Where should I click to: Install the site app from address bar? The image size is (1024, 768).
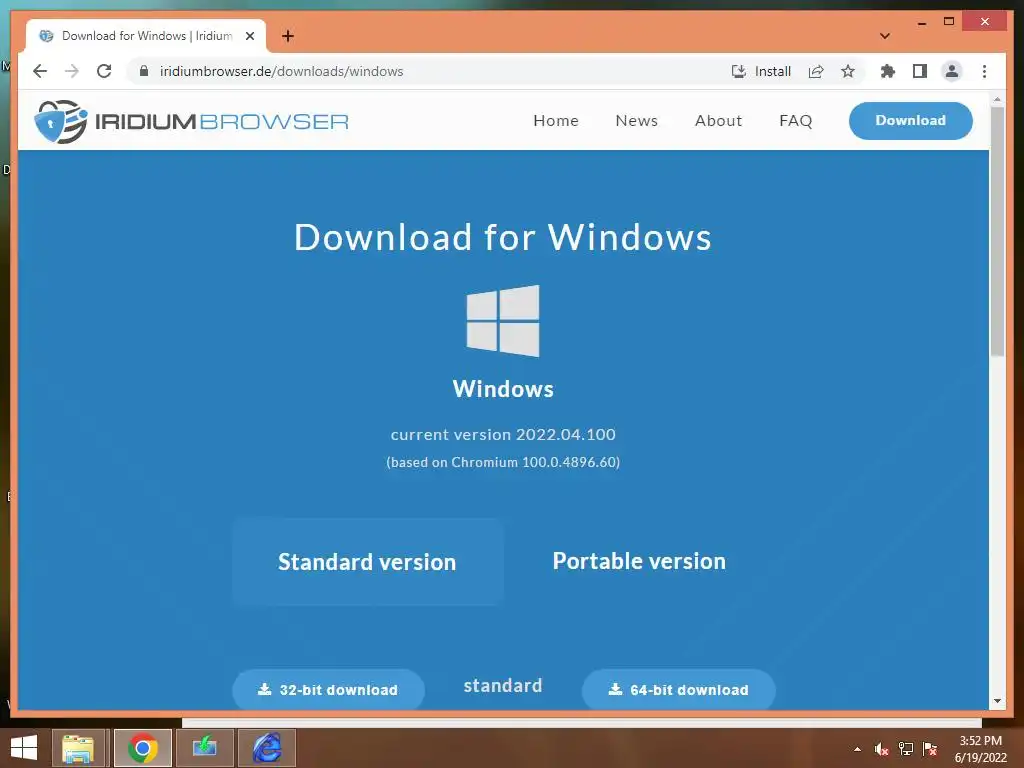coord(761,71)
